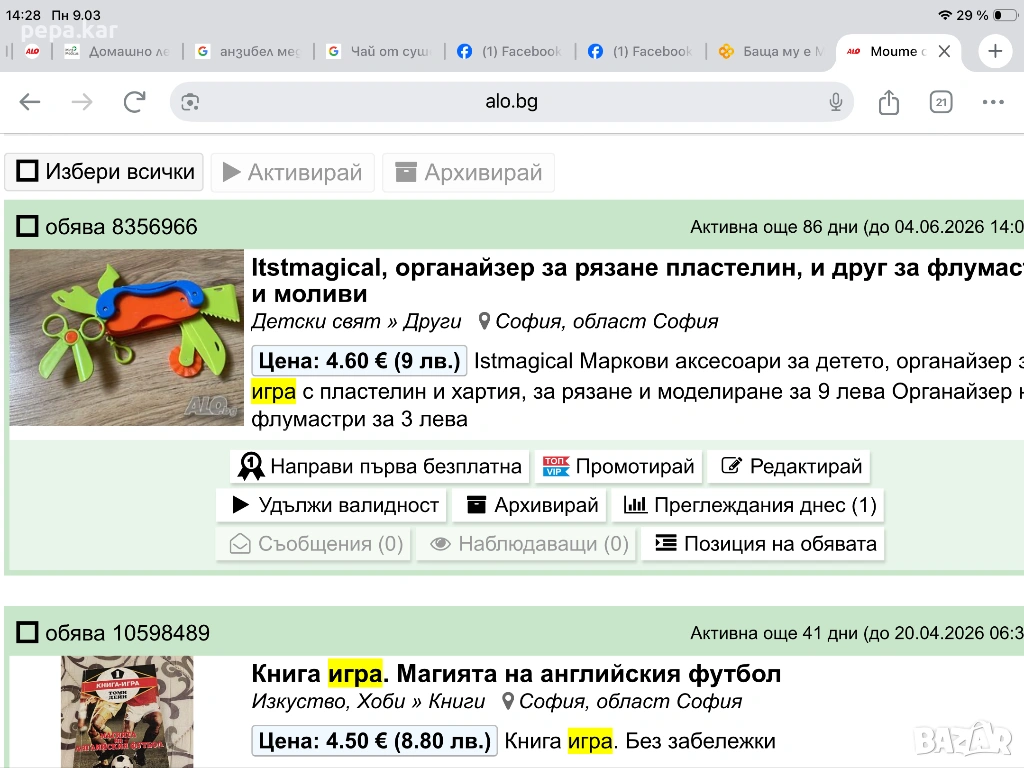Image resolution: width=1024 pixels, height=768 pixels.
Task: Check the Избери всички checkbox
Action: click(x=27, y=172)
